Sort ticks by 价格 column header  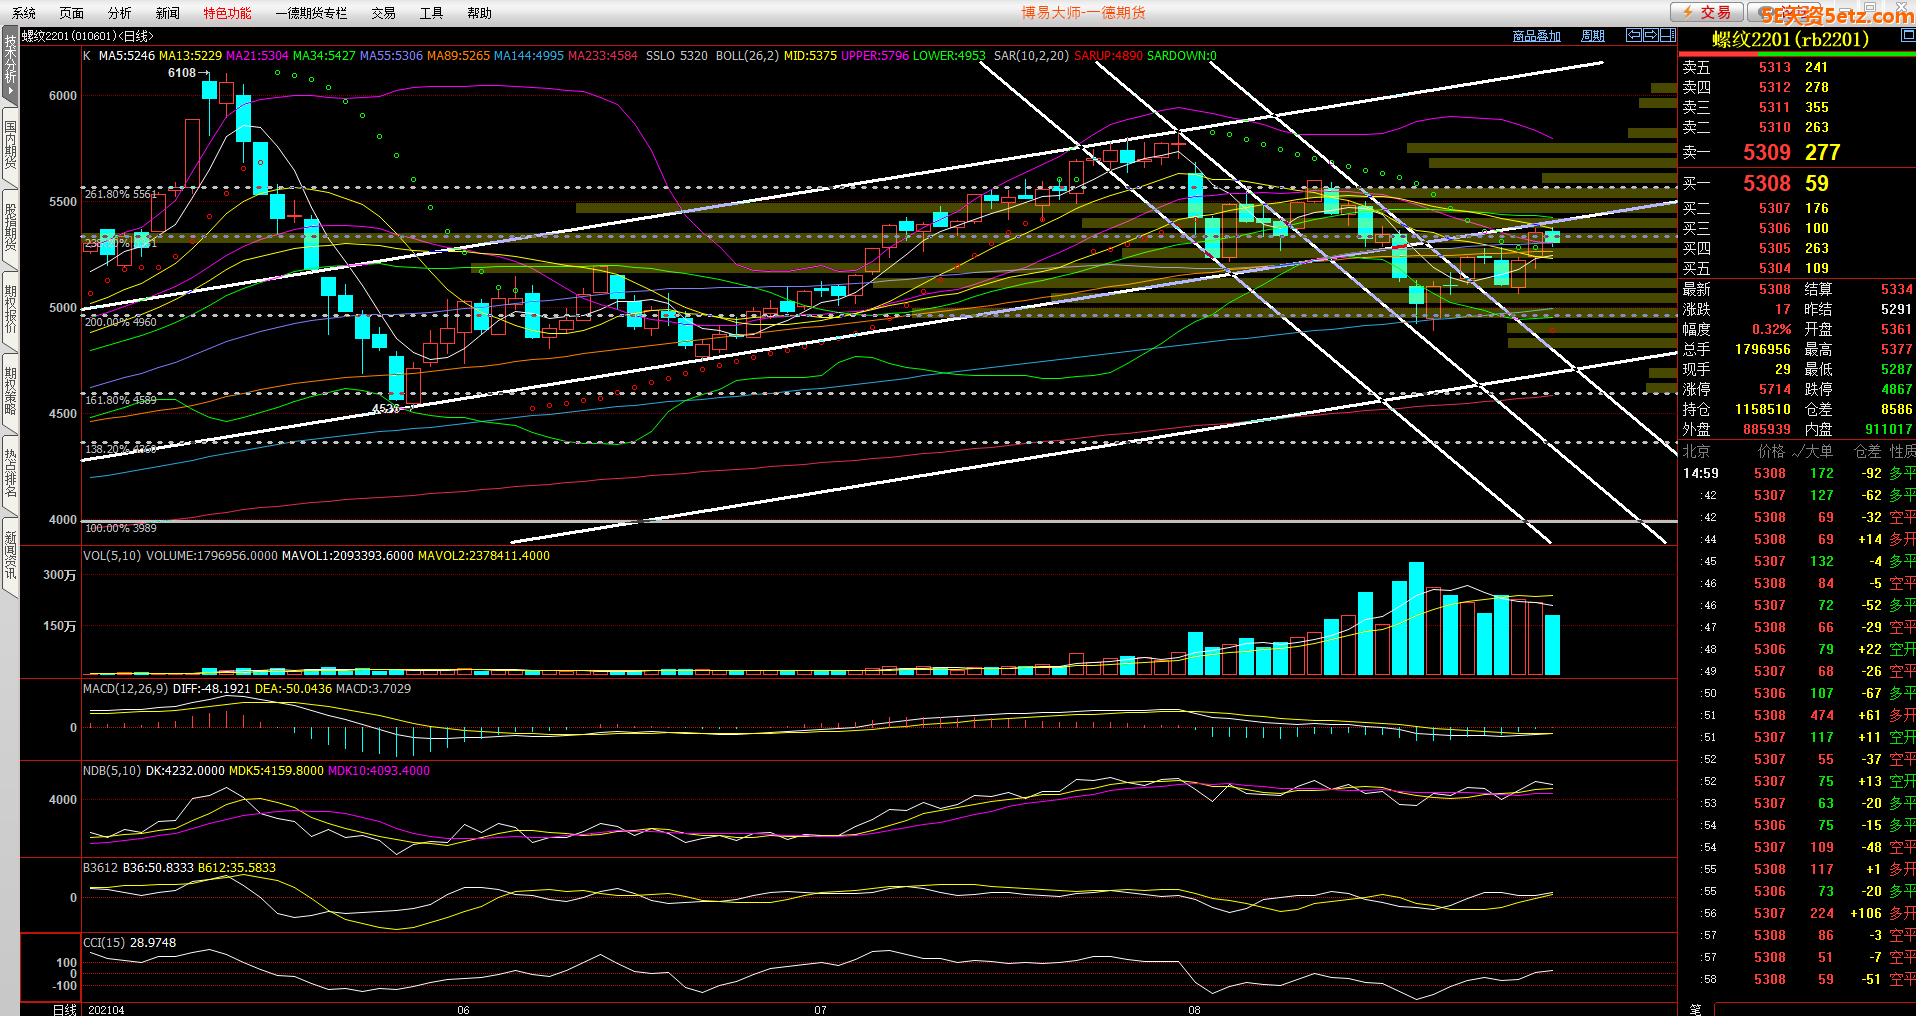(1771, 451)
